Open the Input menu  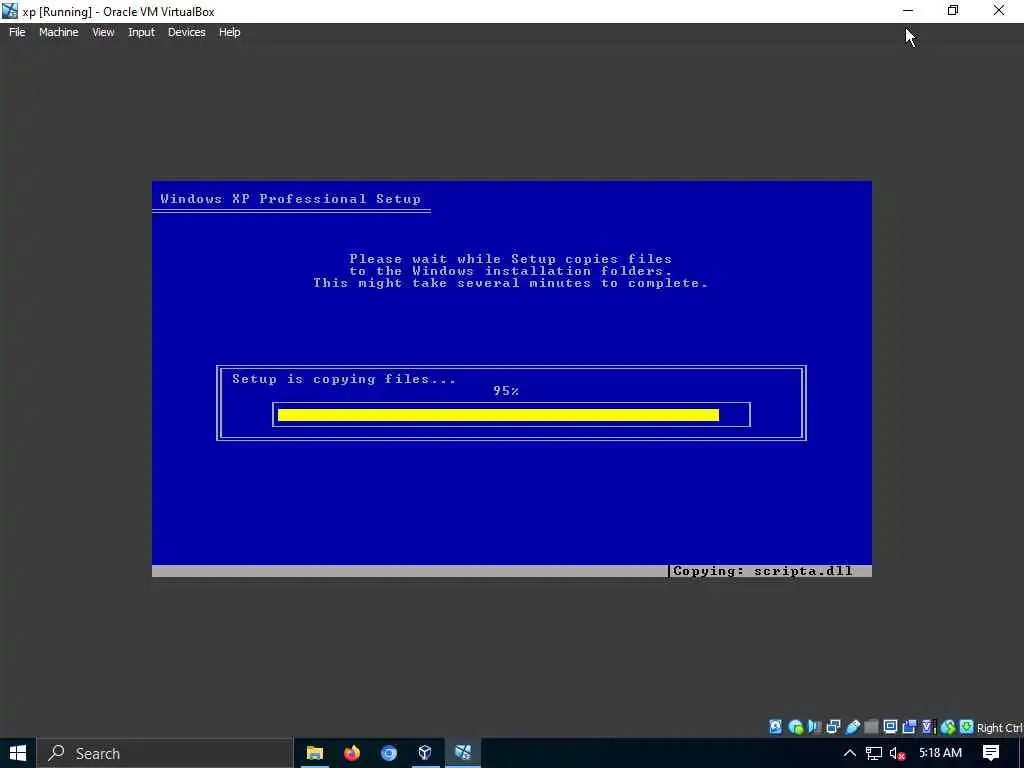(x=141, y=32)
